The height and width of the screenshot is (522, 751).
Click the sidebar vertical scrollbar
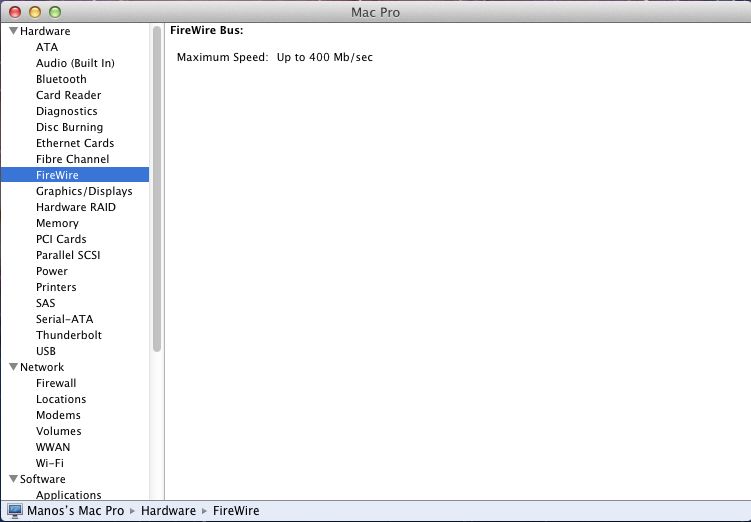[157, 189]
